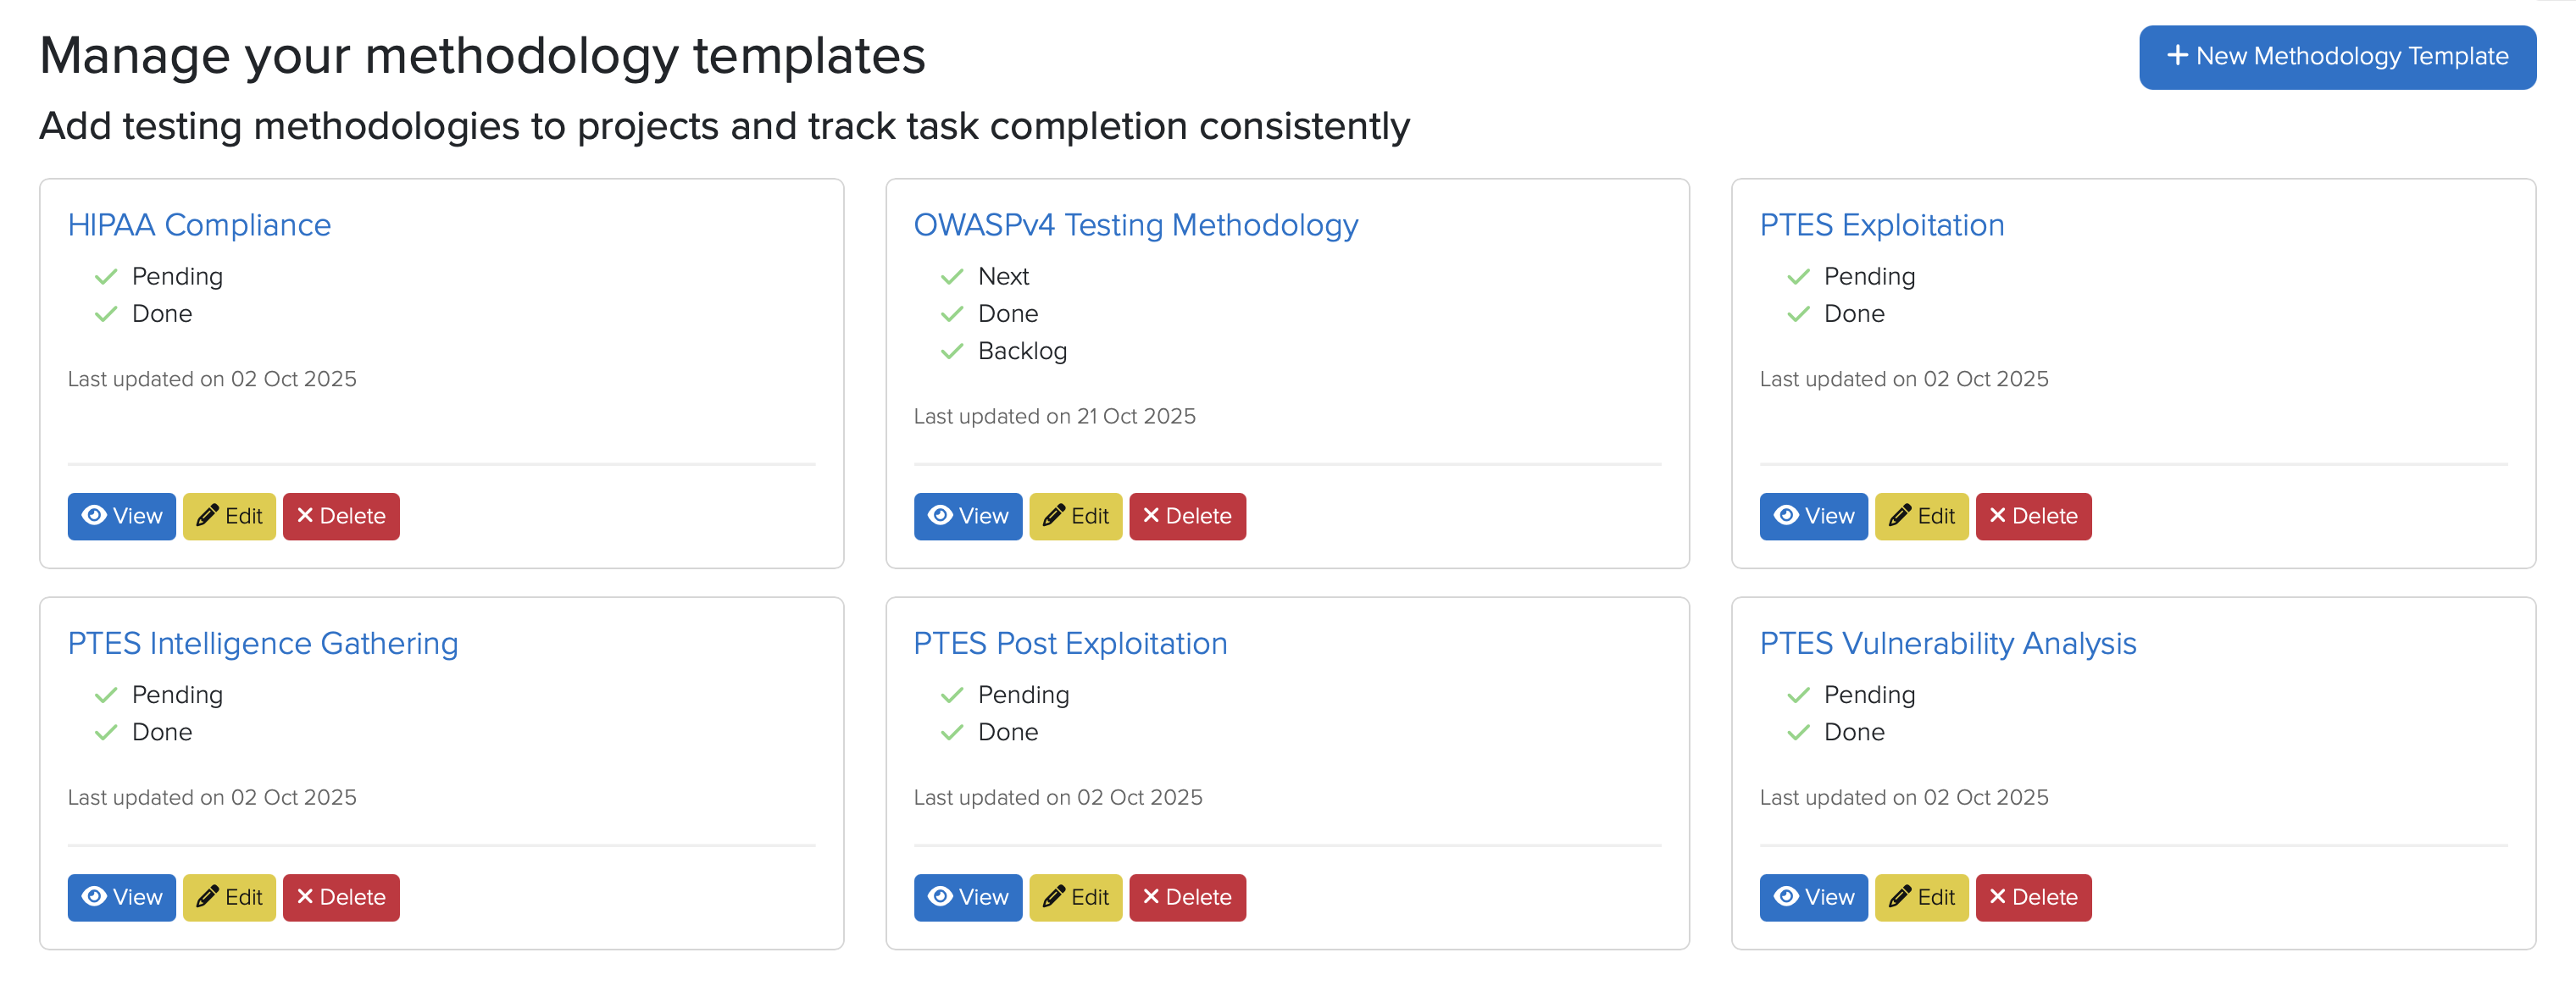
Task: Edit the PTES Intelligence Gathering template
Action: click(x=229, y=897)
